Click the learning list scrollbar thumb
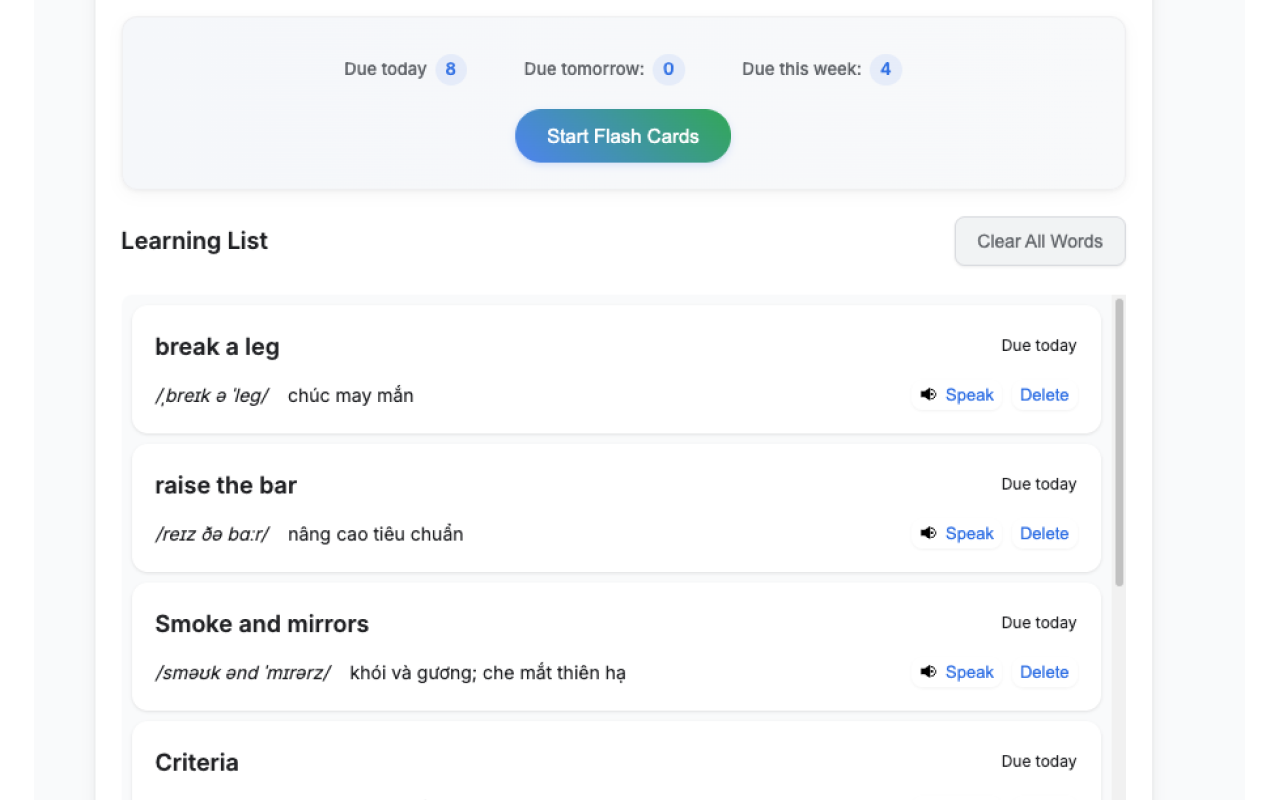Image resolution: width=1280 pixels, height=800 pixels. coord(1119,440)
